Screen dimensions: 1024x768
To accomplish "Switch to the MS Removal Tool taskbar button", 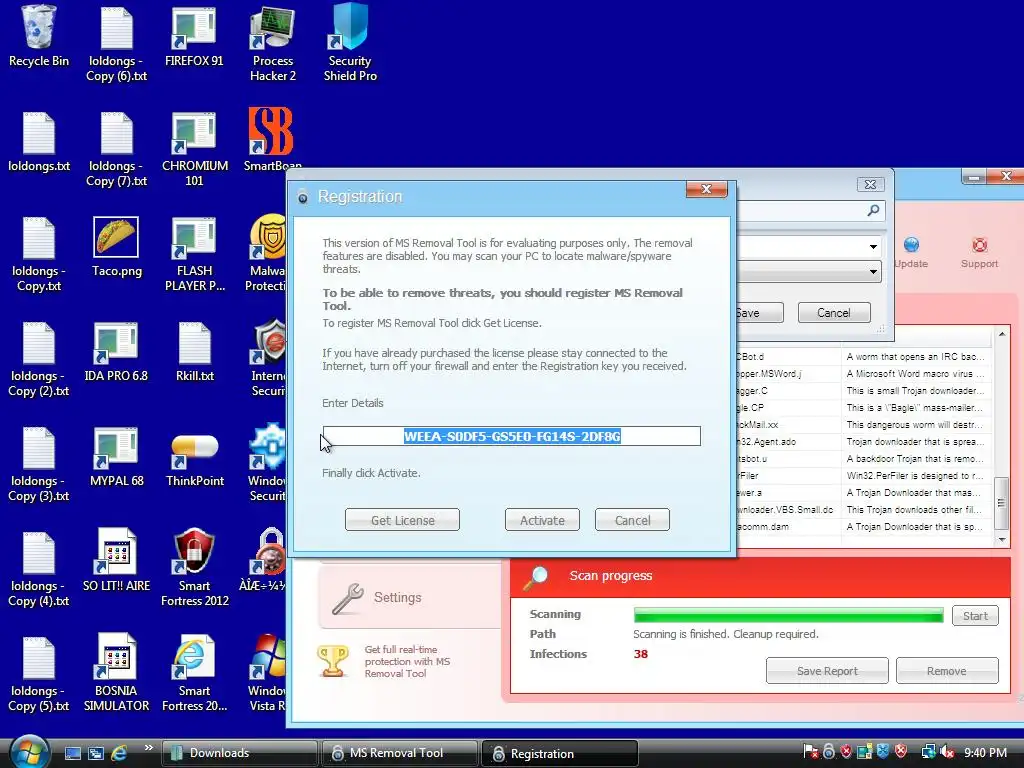I will pyautogui.click(x=399, y=753).
